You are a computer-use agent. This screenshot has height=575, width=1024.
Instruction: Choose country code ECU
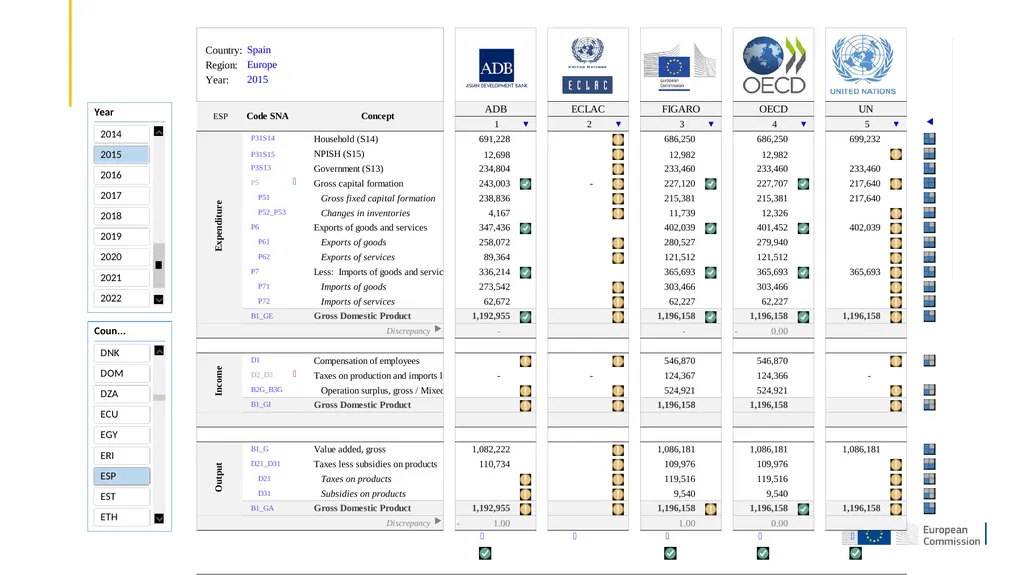[121, 414]
